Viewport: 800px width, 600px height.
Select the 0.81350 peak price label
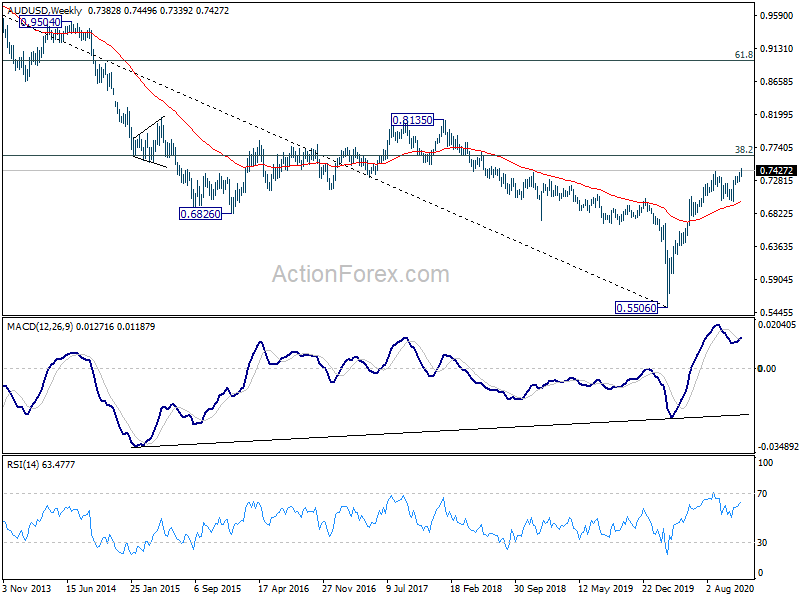[412, 120]
